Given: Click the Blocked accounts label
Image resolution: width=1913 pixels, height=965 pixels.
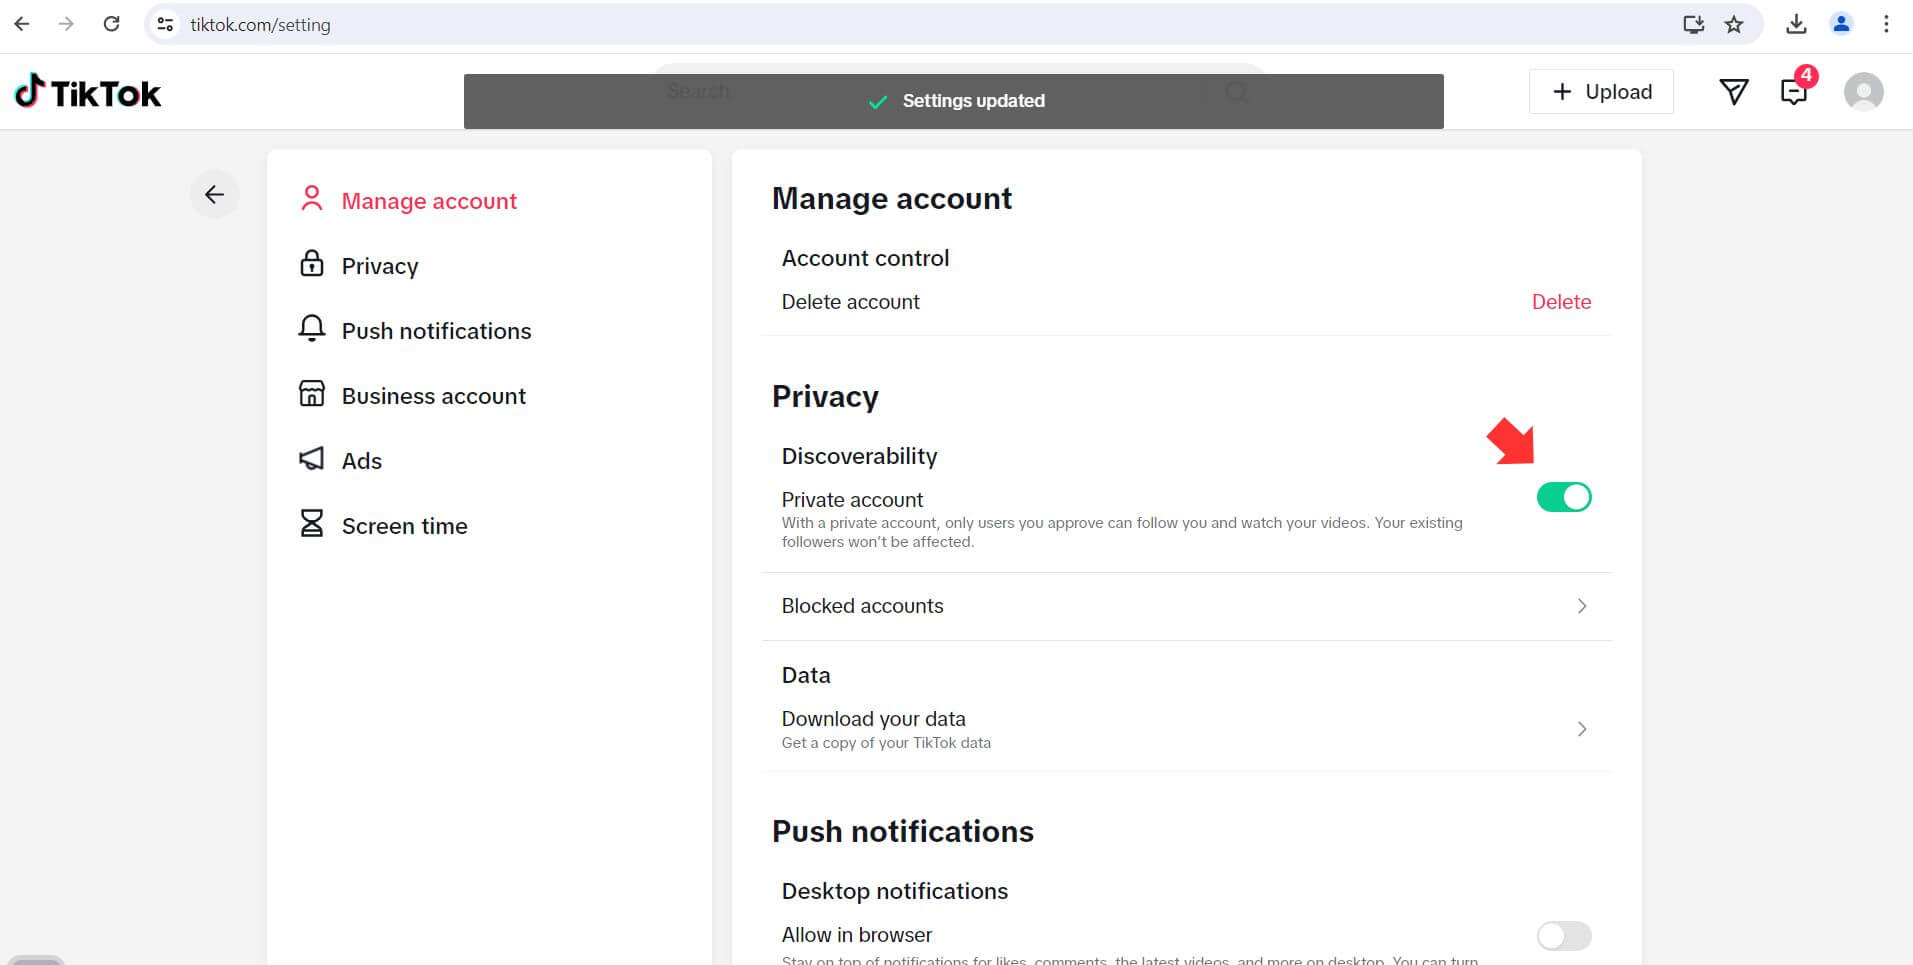Looking at the screenshot, I should point(862,606).
